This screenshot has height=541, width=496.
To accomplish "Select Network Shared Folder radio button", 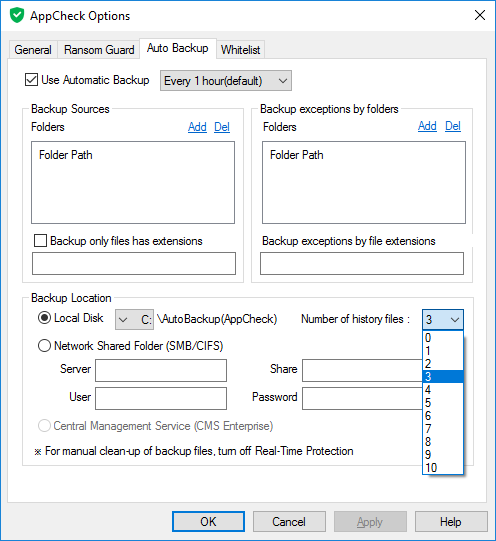I will tap(44, 345).
